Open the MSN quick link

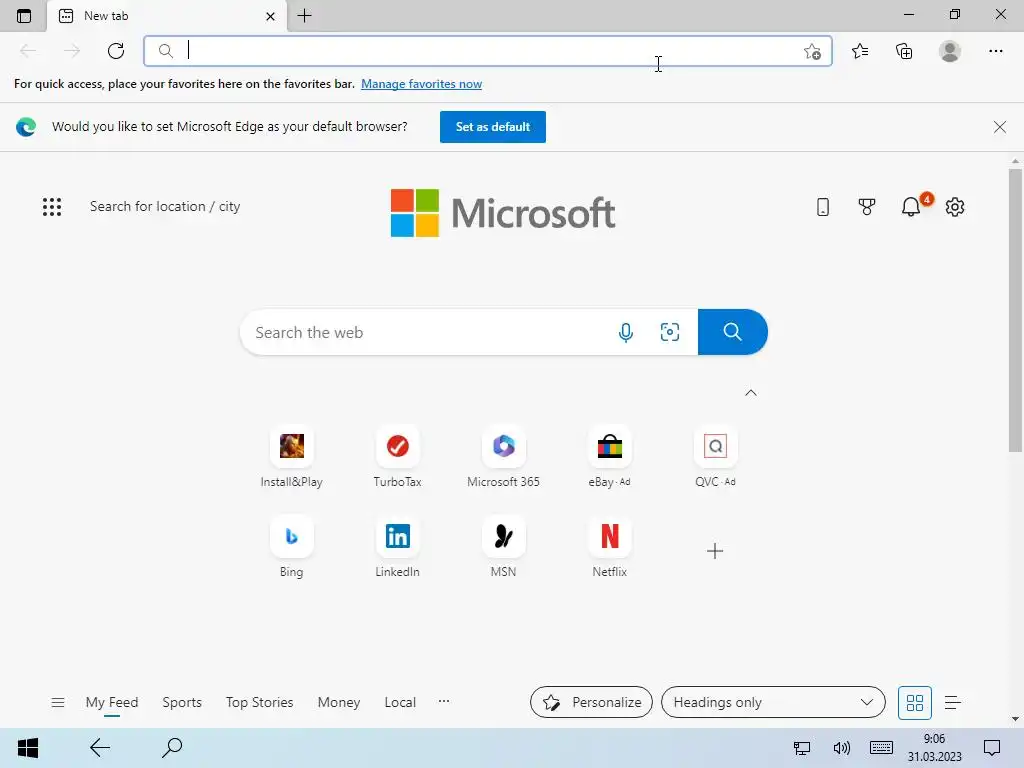(503, 547)
